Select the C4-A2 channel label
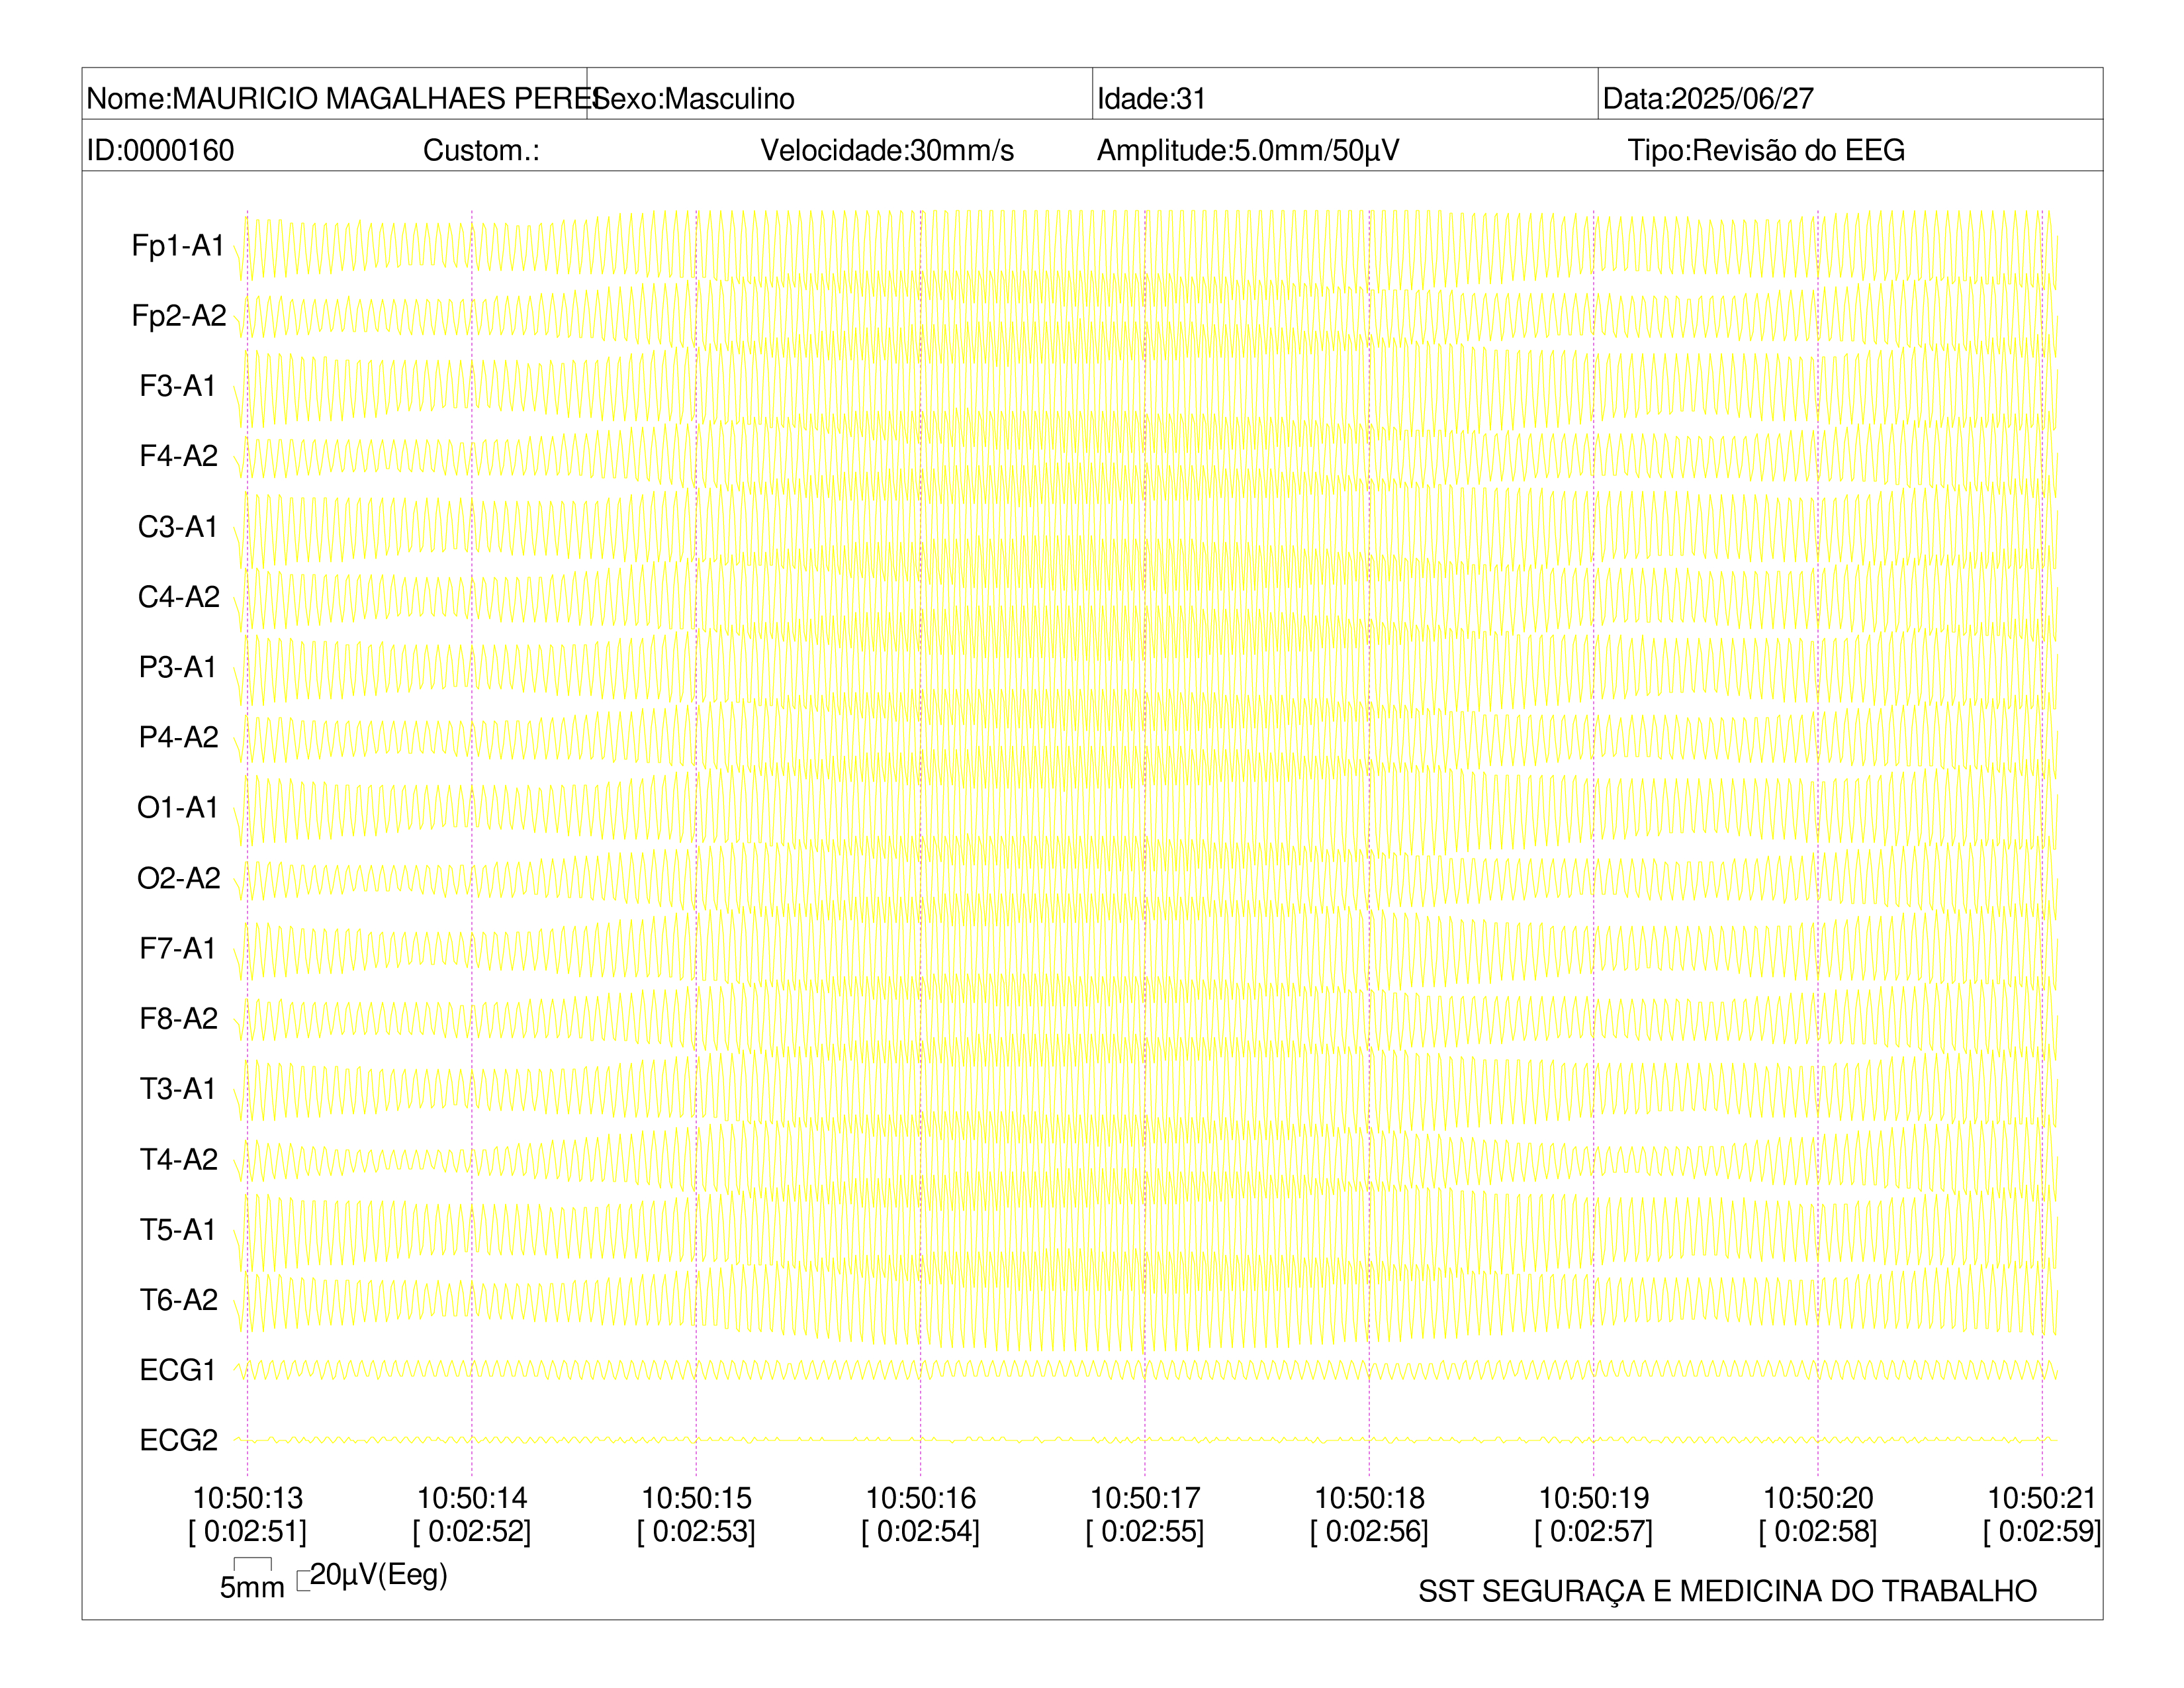The width and height of the screenshot is (2184, 1688). point(178,596)
